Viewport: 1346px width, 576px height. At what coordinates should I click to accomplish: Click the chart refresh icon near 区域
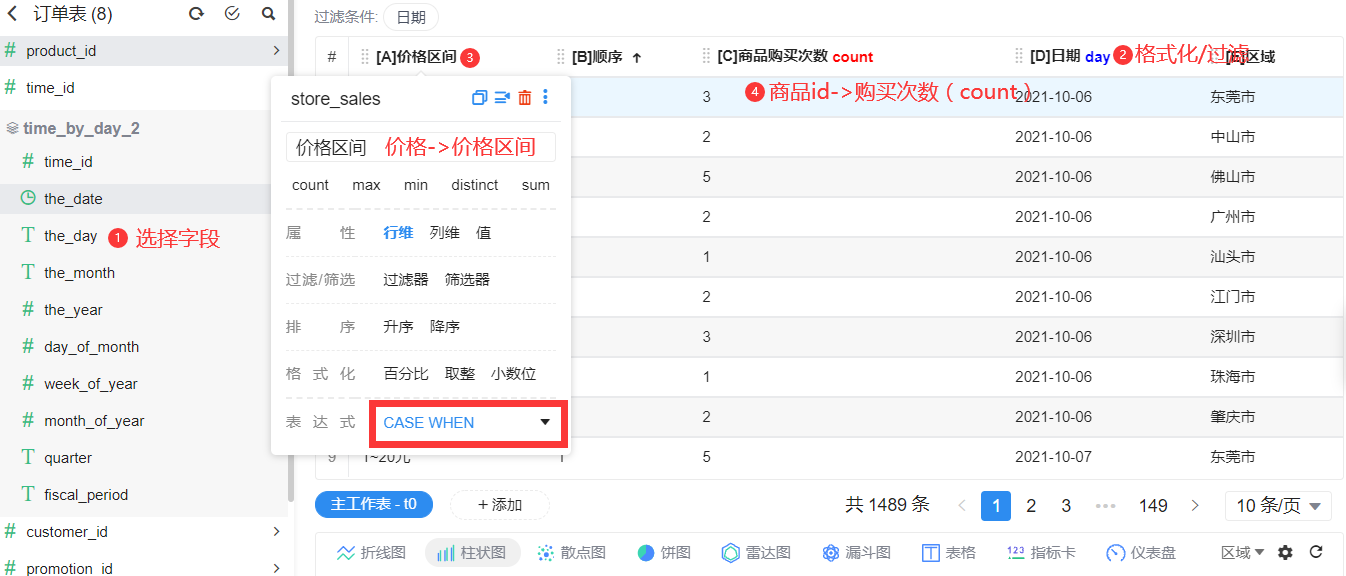[x=1316, y=552]
